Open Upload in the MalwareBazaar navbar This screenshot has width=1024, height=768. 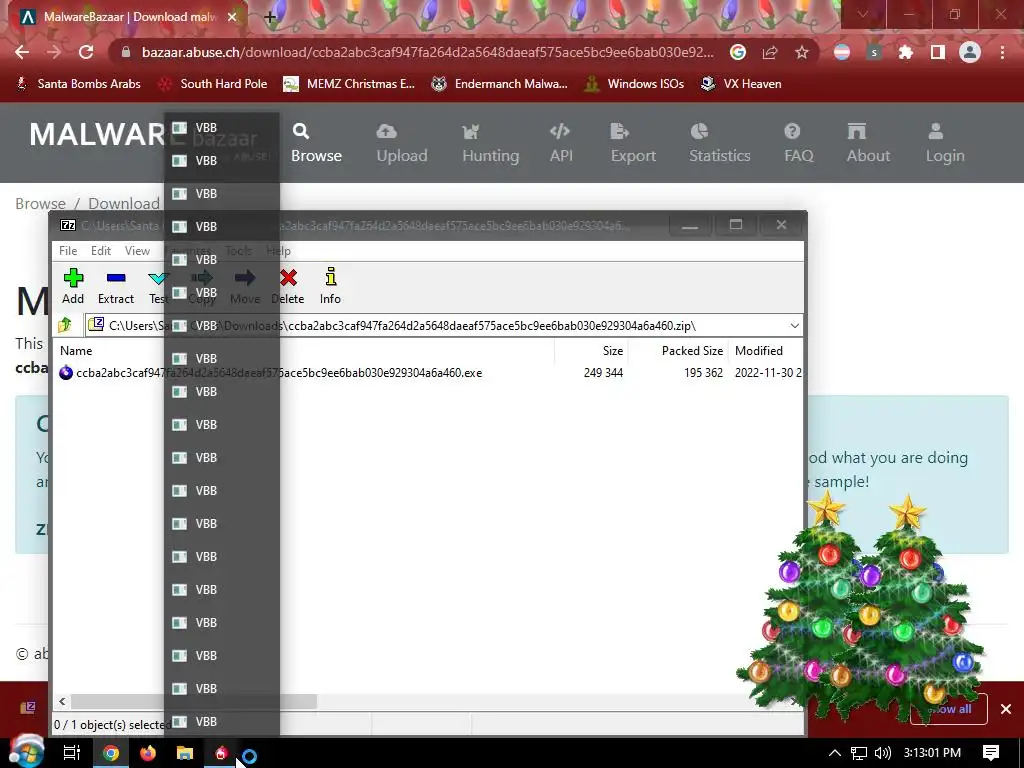click(402, 143)
